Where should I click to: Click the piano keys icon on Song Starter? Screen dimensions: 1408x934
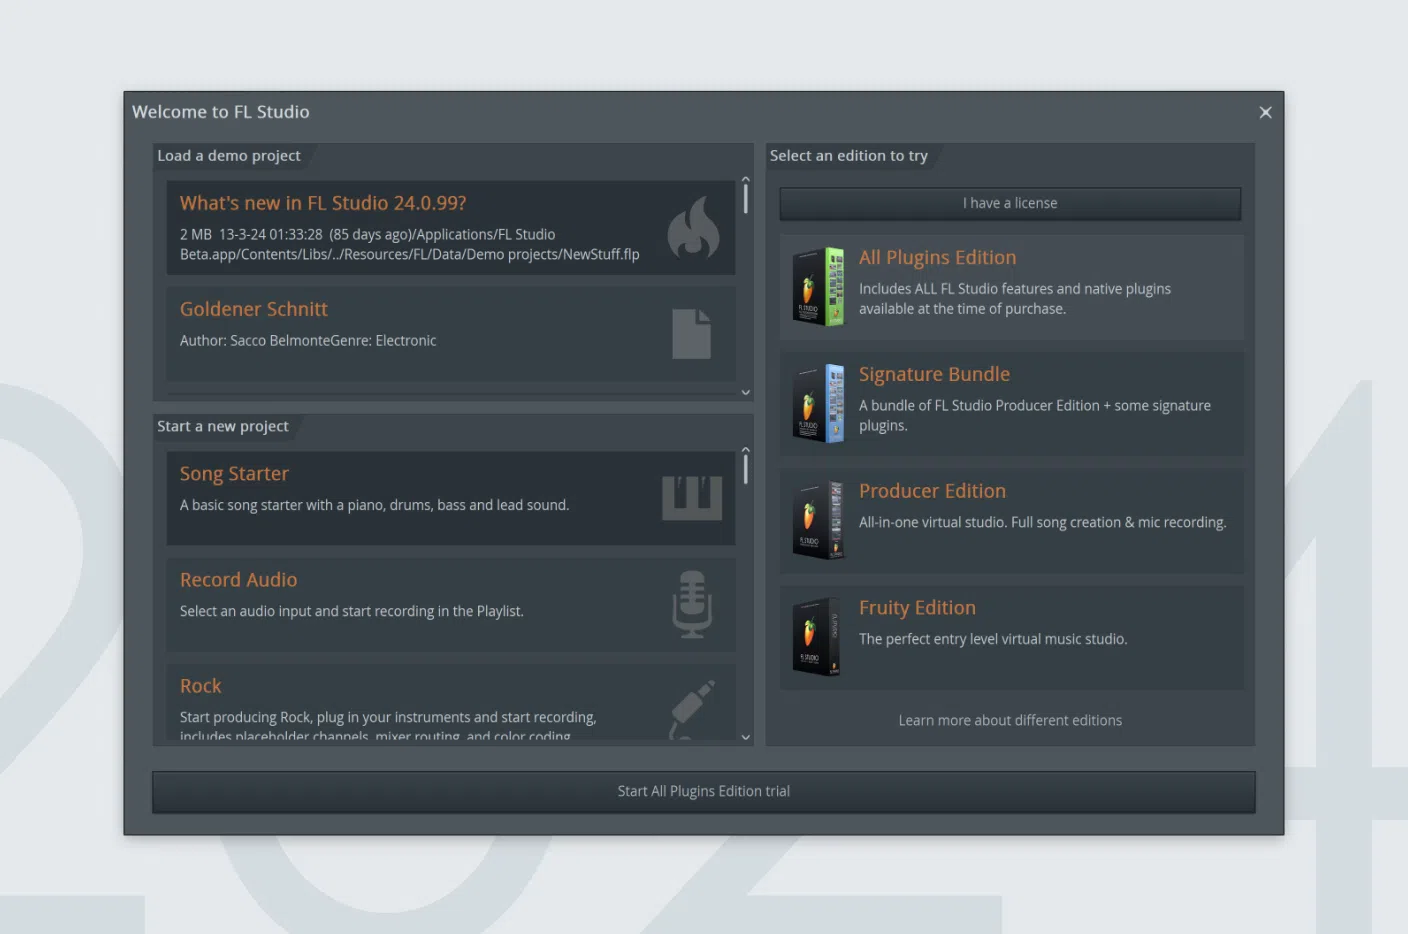(692, 498)
